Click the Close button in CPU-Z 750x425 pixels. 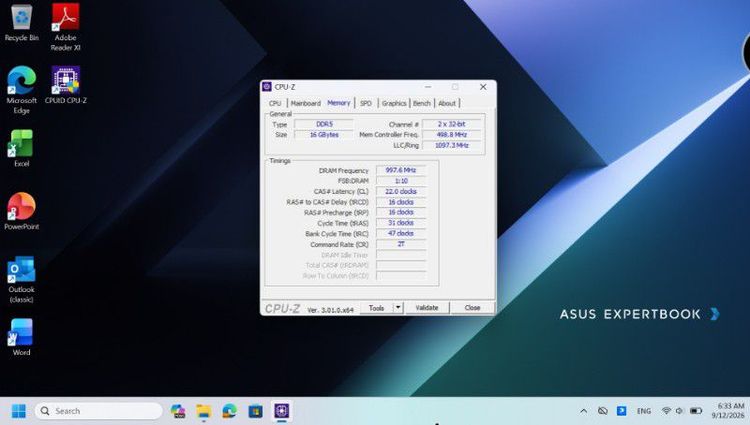click(x=472, y=308)
